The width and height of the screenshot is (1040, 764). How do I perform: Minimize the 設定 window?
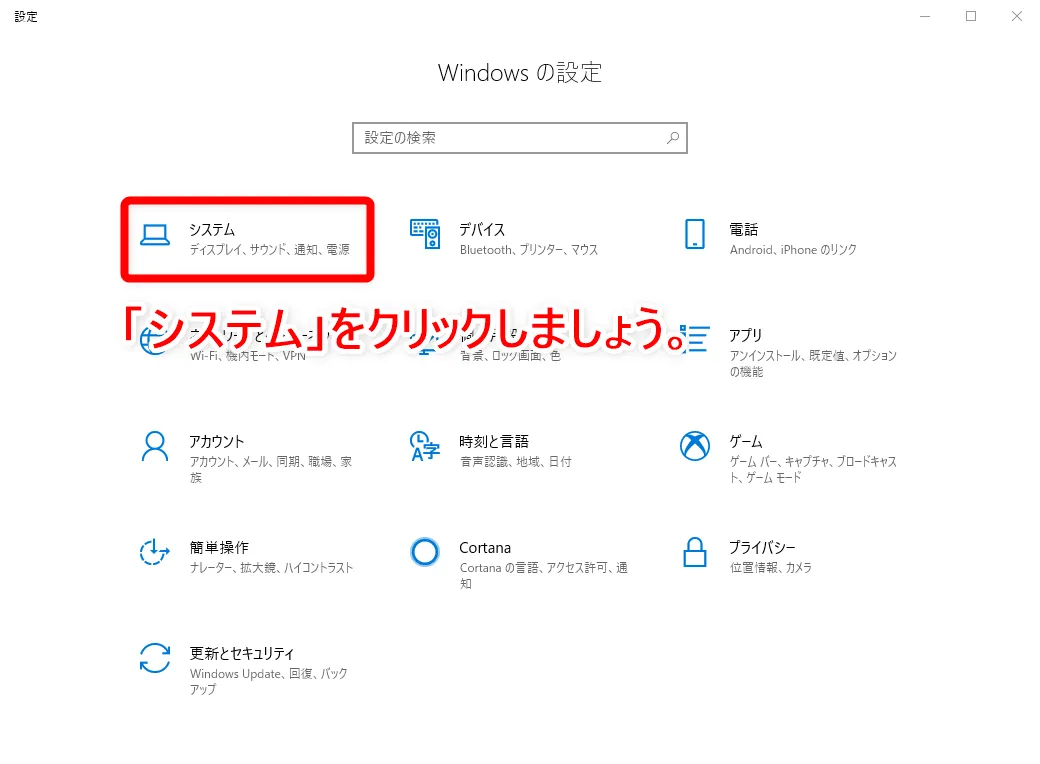tap(925, 16)
